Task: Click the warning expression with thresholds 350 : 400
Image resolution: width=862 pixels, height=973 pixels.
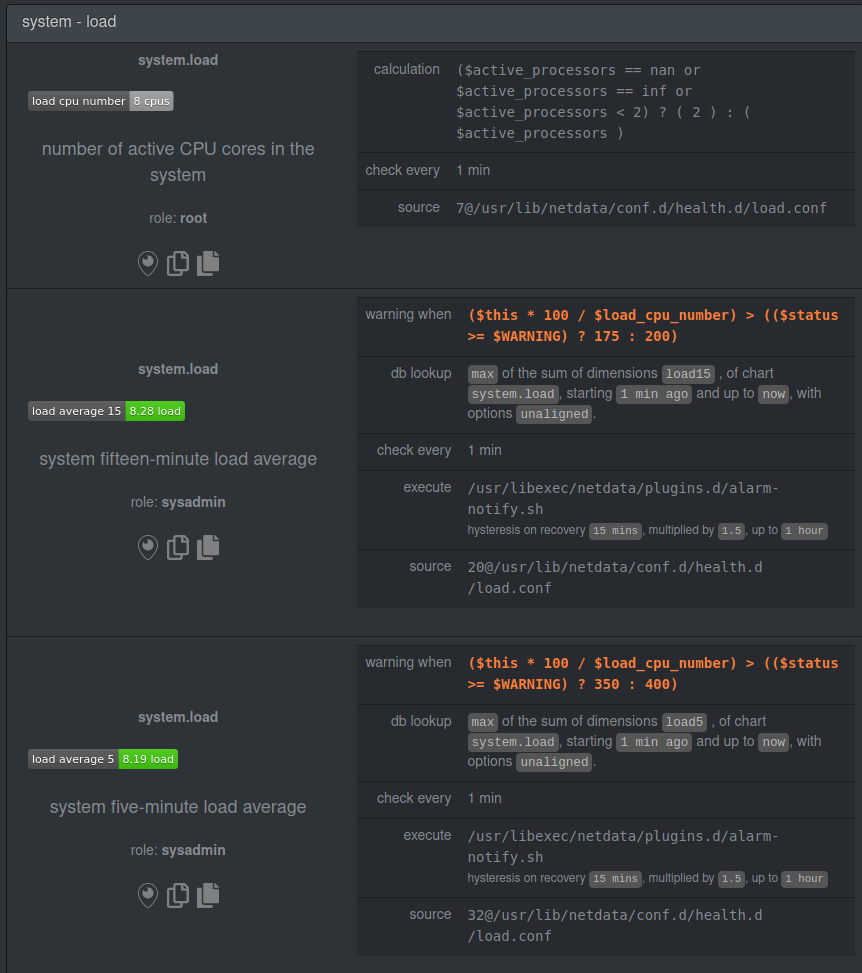Action: point(653,673)
